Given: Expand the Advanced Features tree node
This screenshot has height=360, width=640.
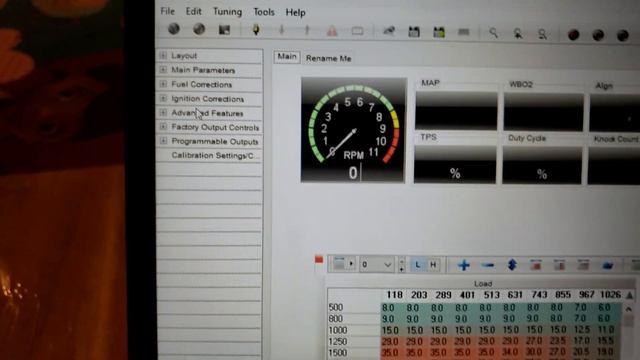Looking at the screenshot, I should [x=163, y=112].
